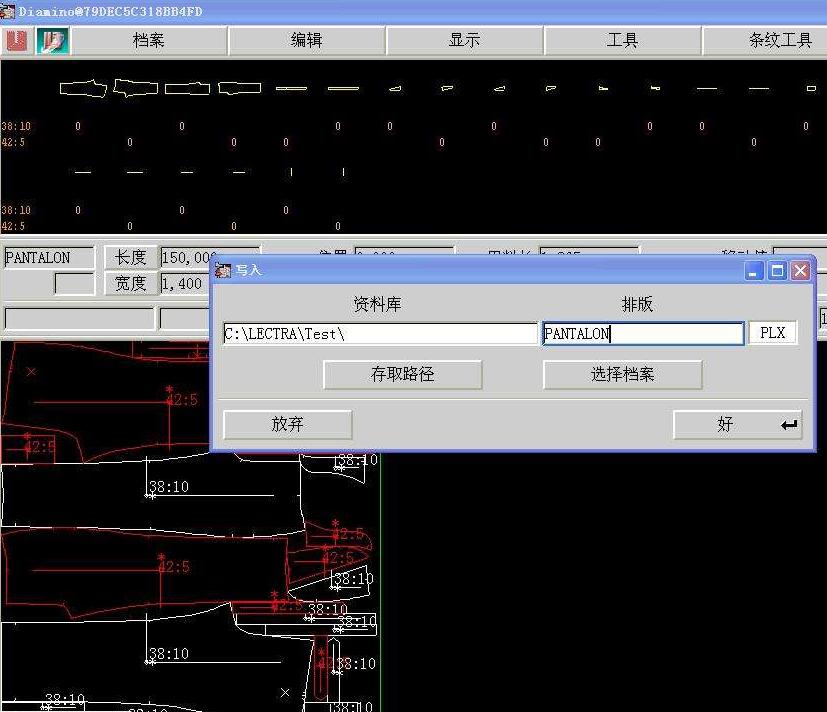This screenshot has width=827, height=712.
Task: Select the red marker tool icon top-left
Action: [x=16, y=40]
